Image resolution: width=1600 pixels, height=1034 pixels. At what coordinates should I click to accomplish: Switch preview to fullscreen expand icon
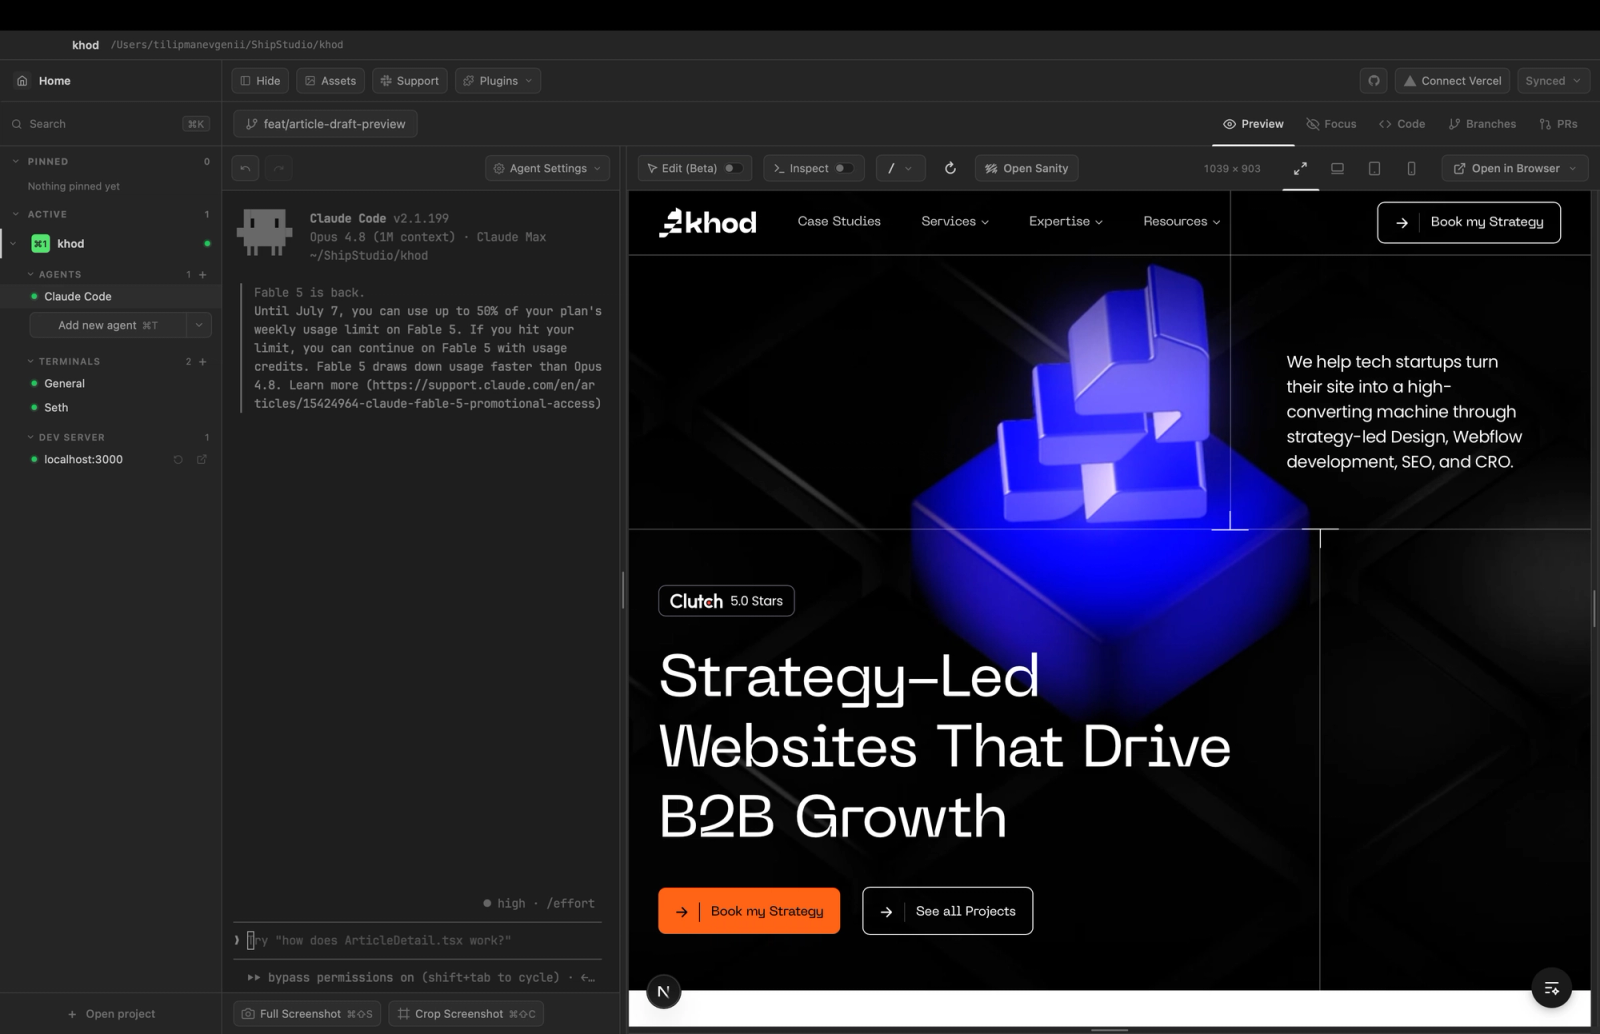pyautogui.click(x=1300, y=168)
